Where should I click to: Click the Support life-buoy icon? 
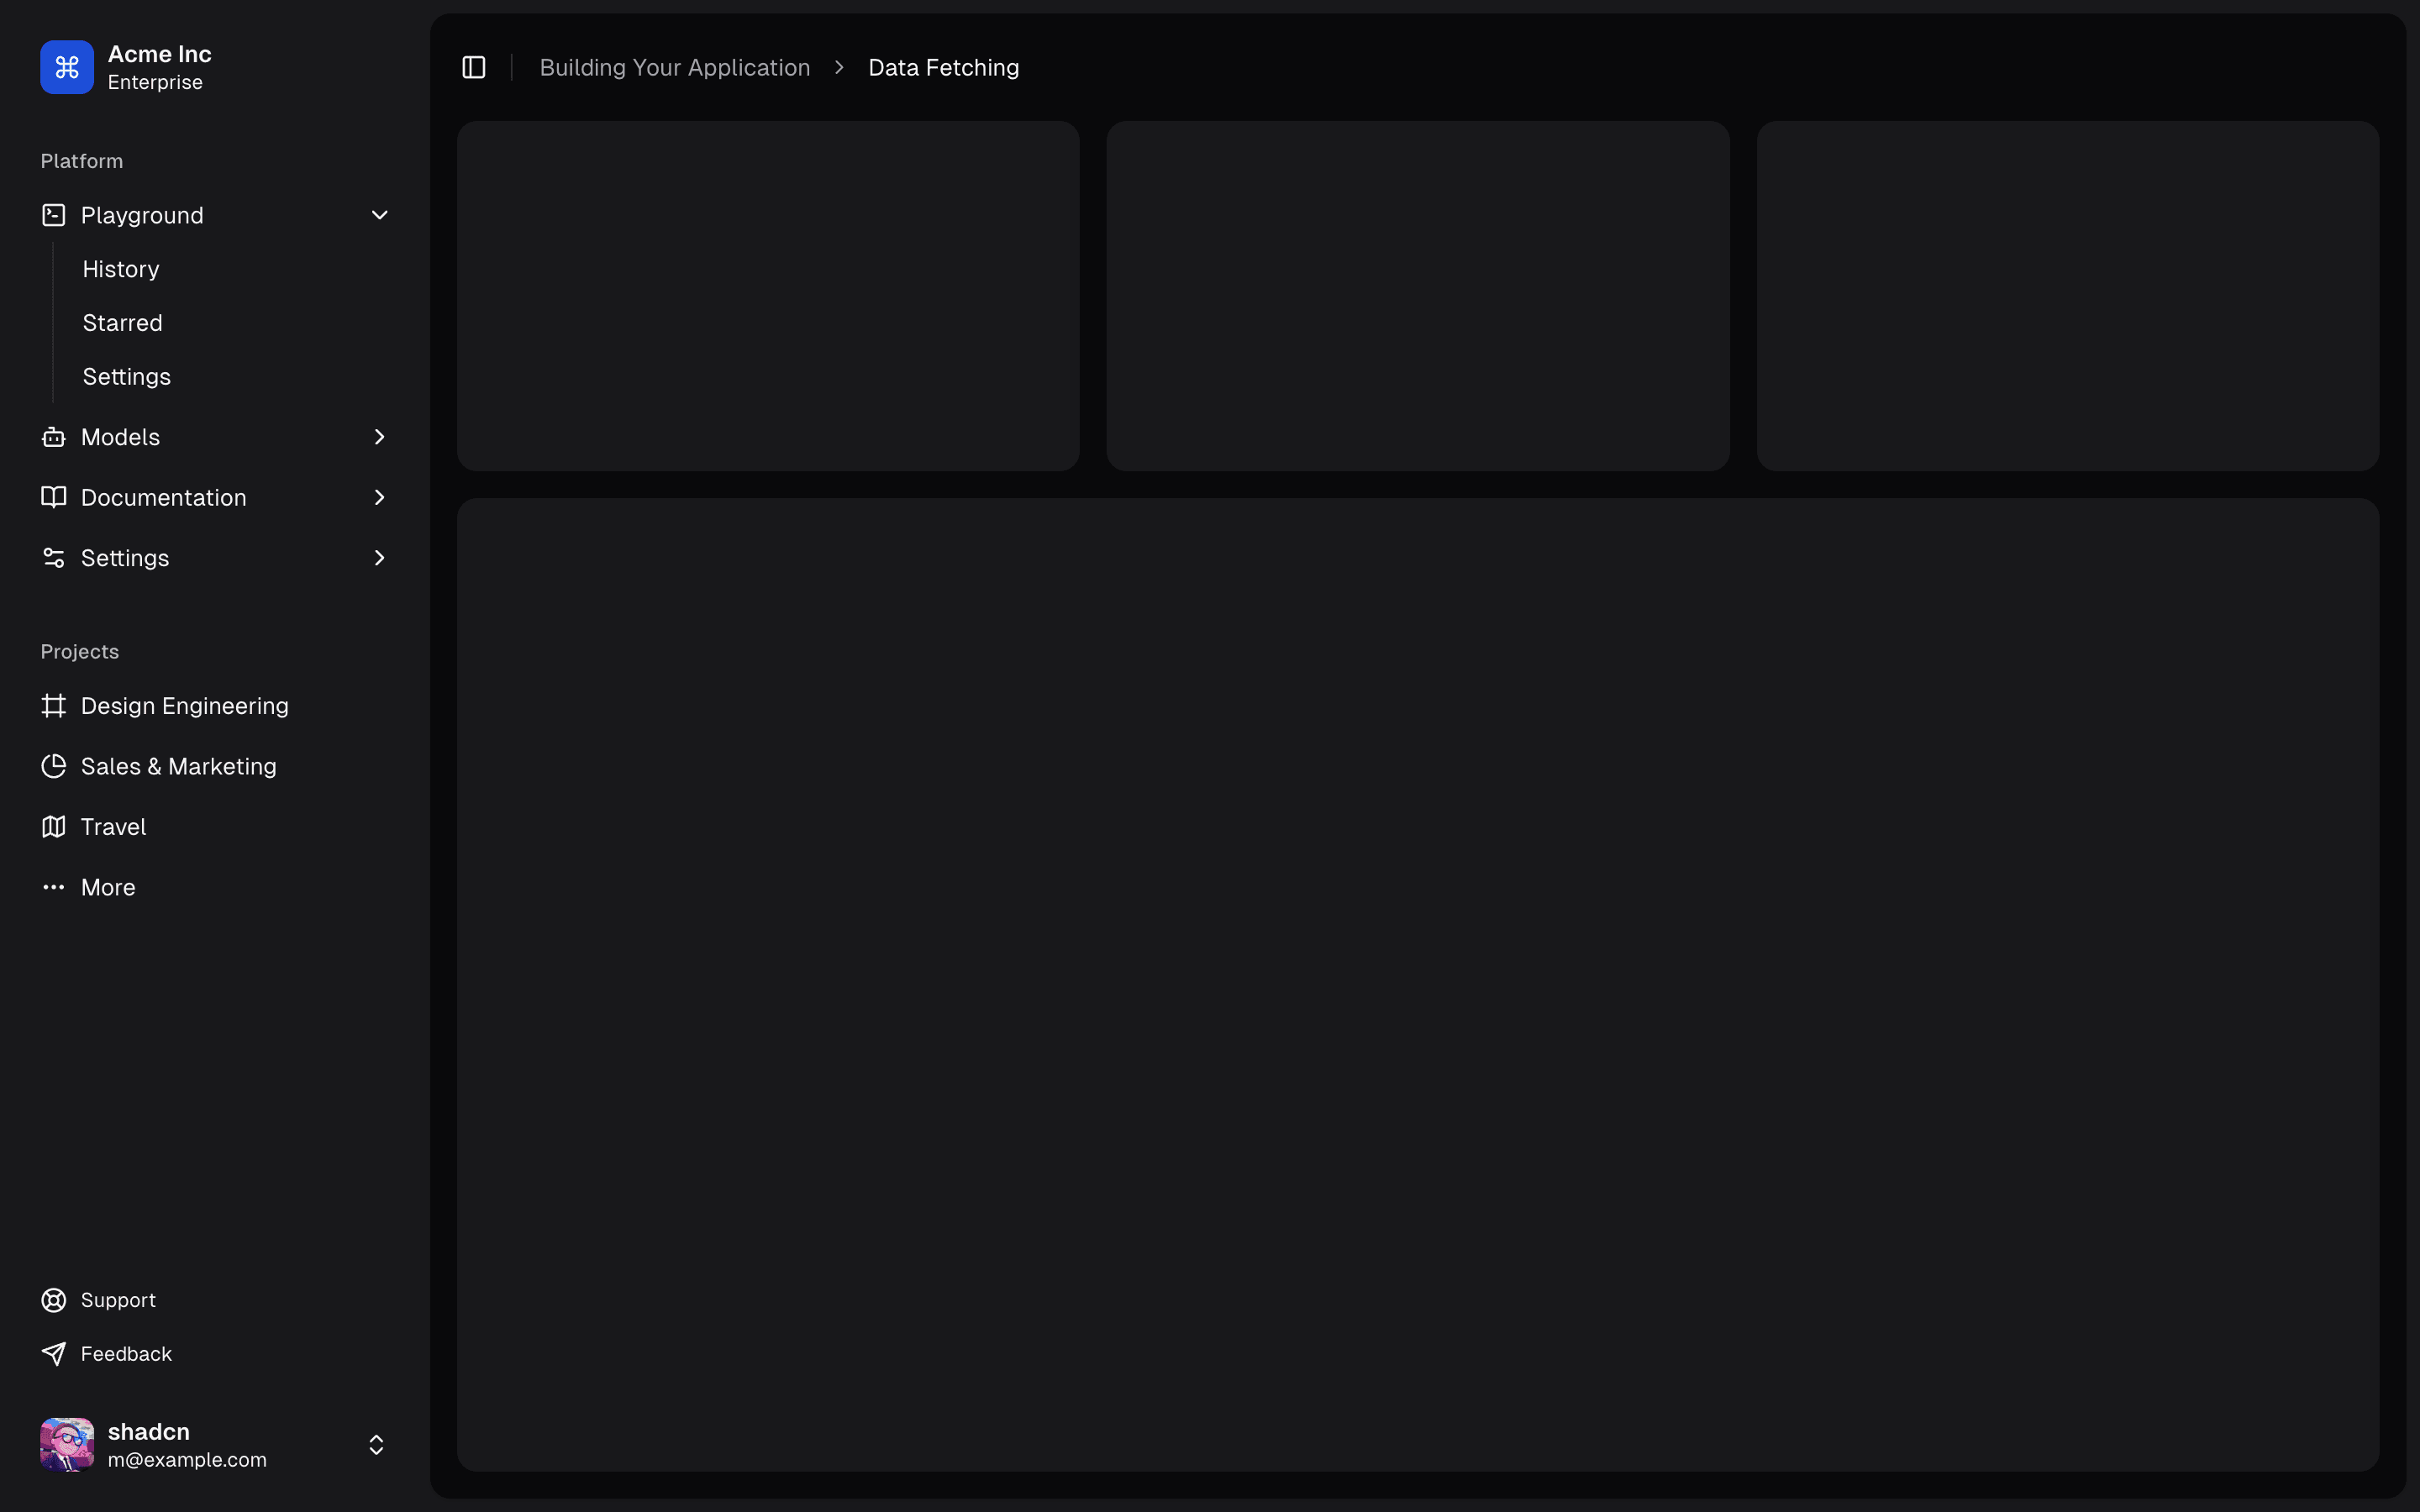coord(53,1299)
